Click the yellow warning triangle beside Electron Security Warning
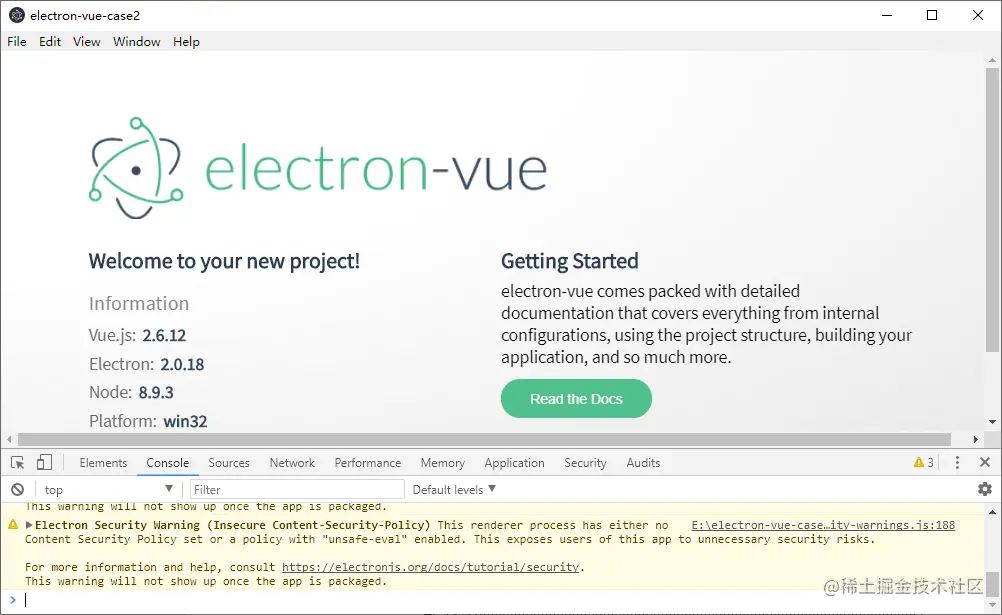This screenshot has width=1002, height=615. [x=13, y=525]
